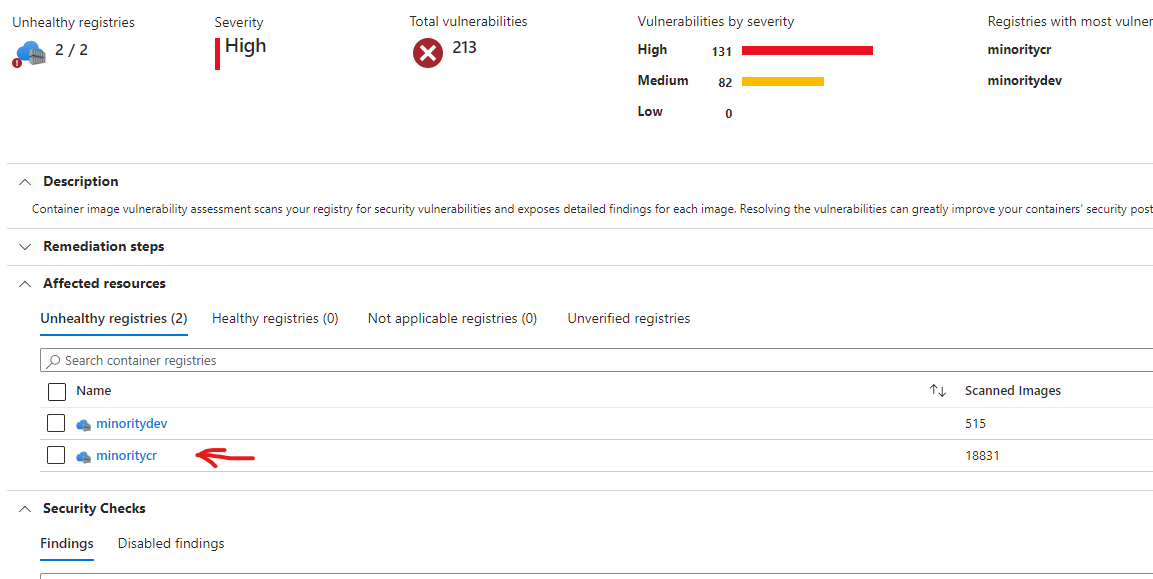Click the Search container registries field
1153x579 pixels.
tap(600, 360)
